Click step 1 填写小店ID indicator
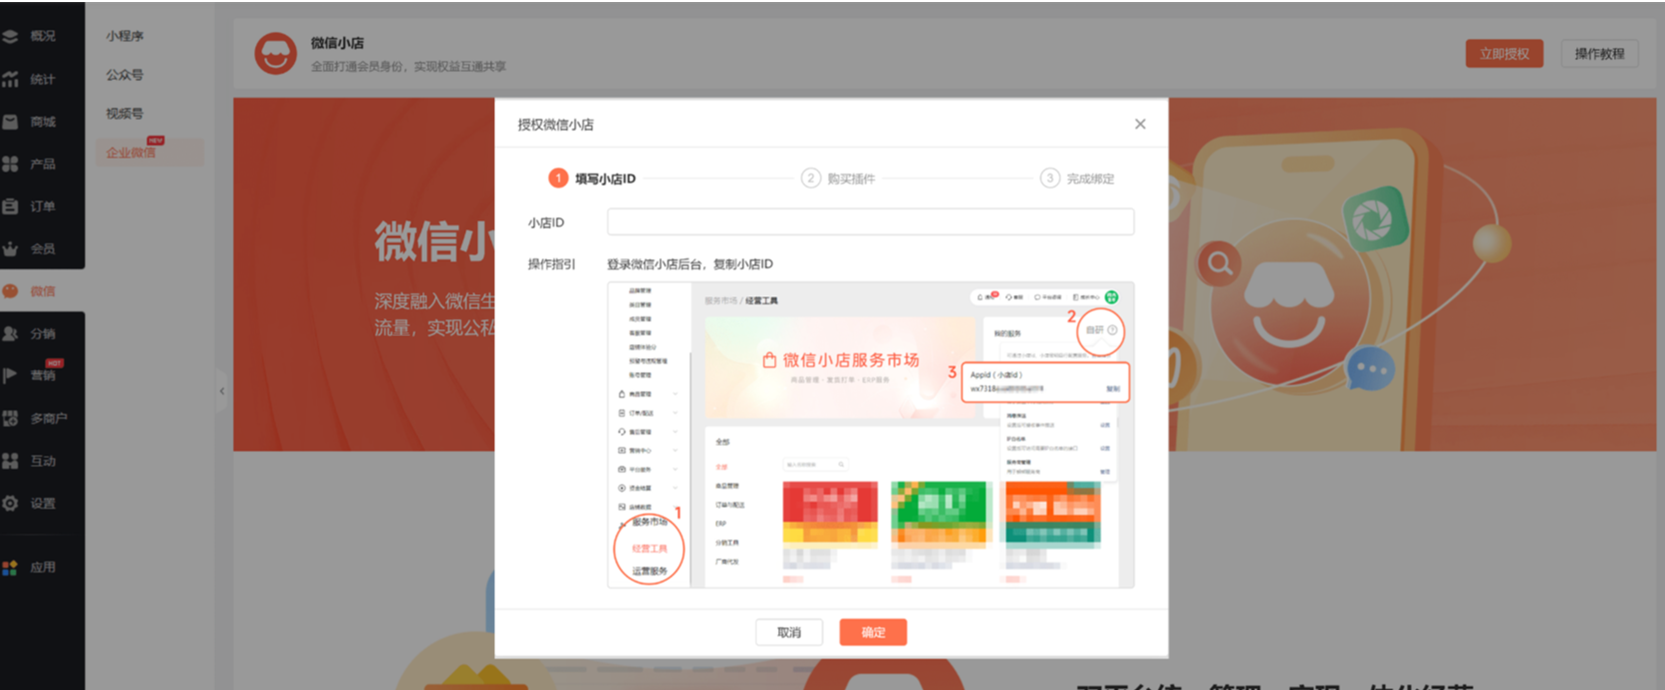This screenshot has width=1665, height=690. click(592, 178)
